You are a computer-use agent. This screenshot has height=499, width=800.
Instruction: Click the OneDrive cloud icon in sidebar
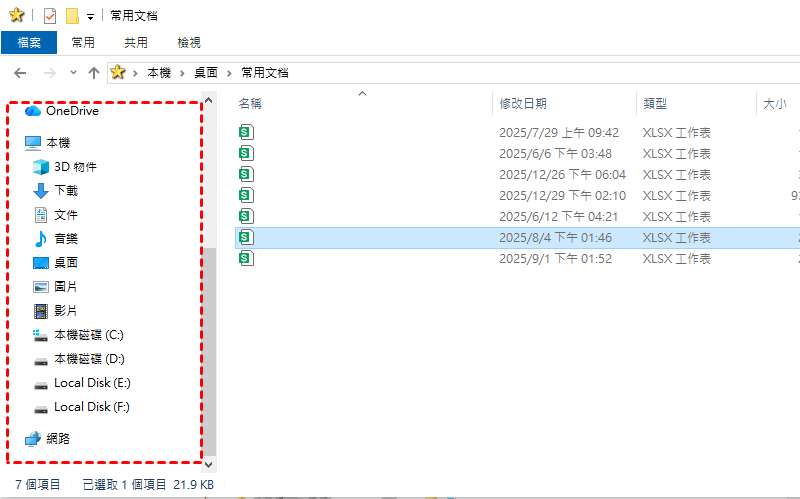(x=33, y=111)
